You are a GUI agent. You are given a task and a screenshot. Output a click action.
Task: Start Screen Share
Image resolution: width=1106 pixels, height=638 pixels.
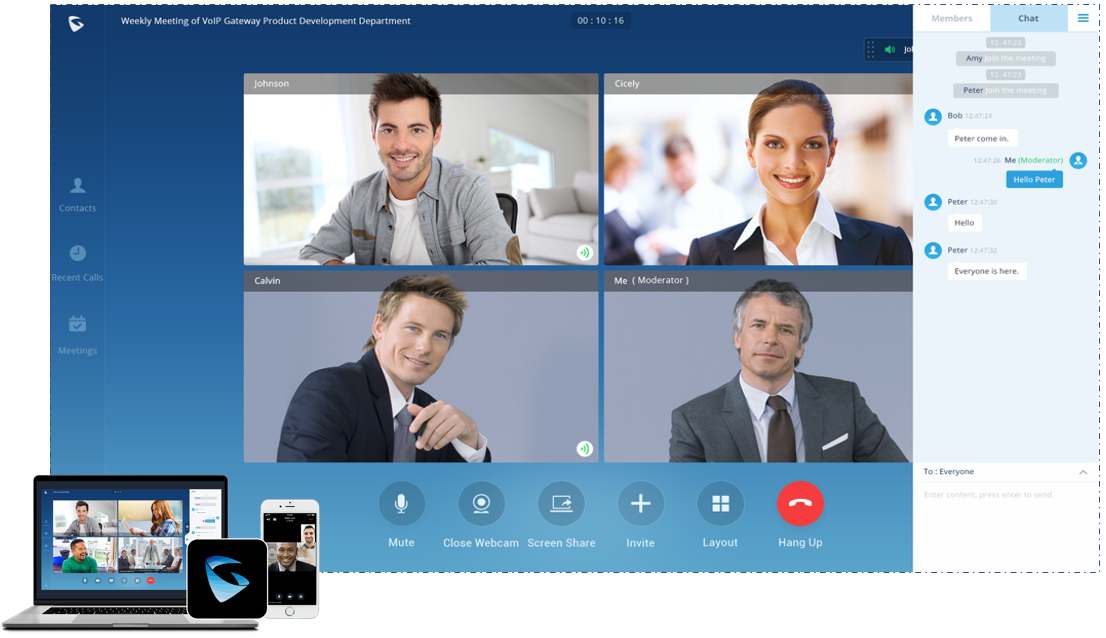[561, 504]
